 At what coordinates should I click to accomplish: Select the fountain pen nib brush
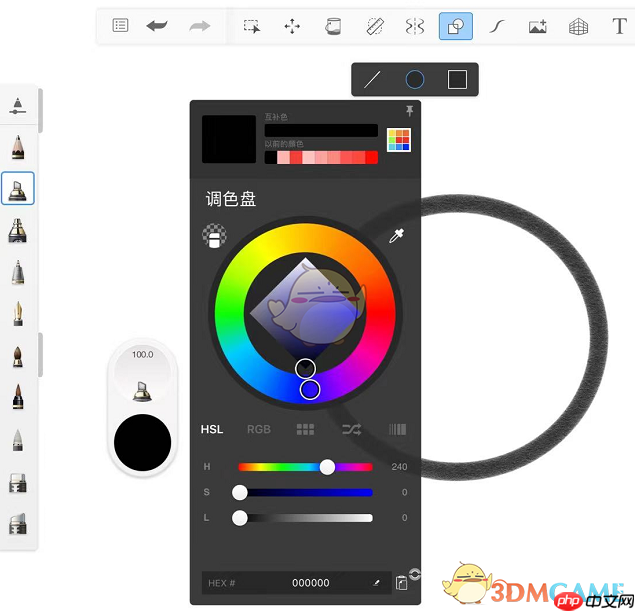(18, 313)
